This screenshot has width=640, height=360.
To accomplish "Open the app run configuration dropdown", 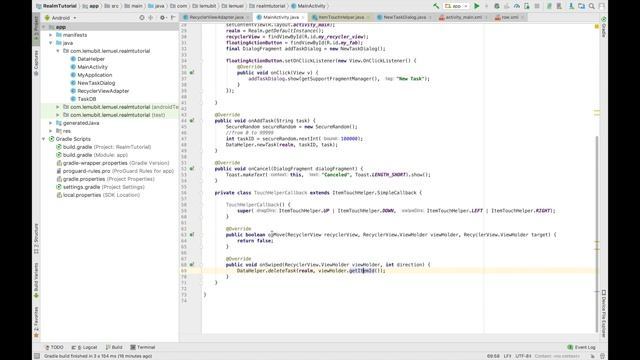I will [x=456, y=6].
